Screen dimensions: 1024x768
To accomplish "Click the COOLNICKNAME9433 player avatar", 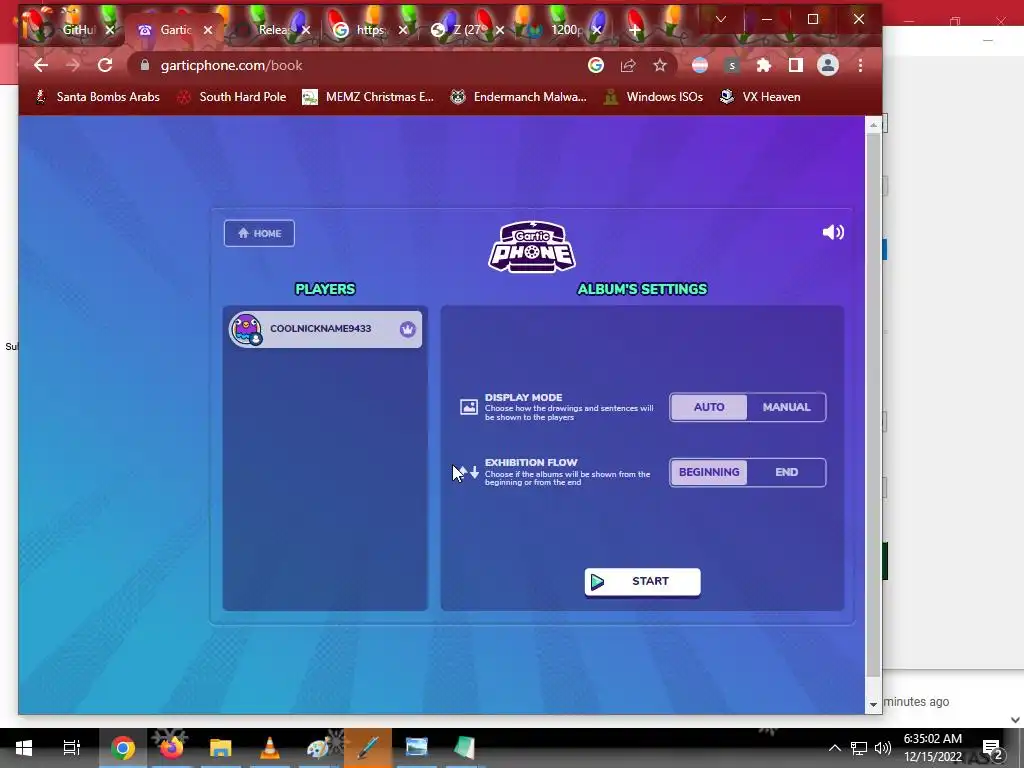I will tap(246, 328).
